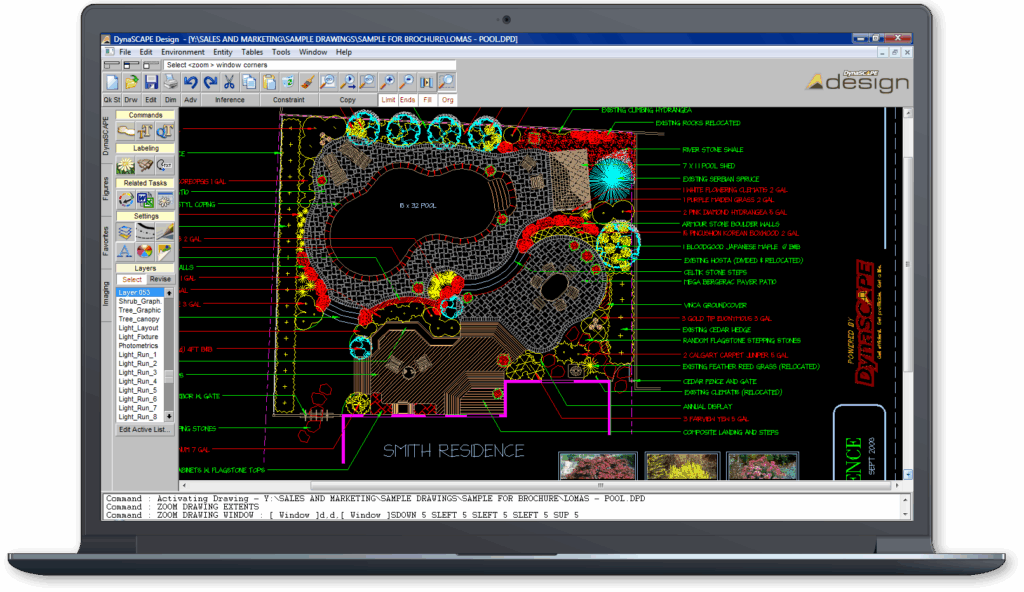Create a new drawing with the blank page icon
This screenshot has width=1024, height=592.
click(112, 82)
